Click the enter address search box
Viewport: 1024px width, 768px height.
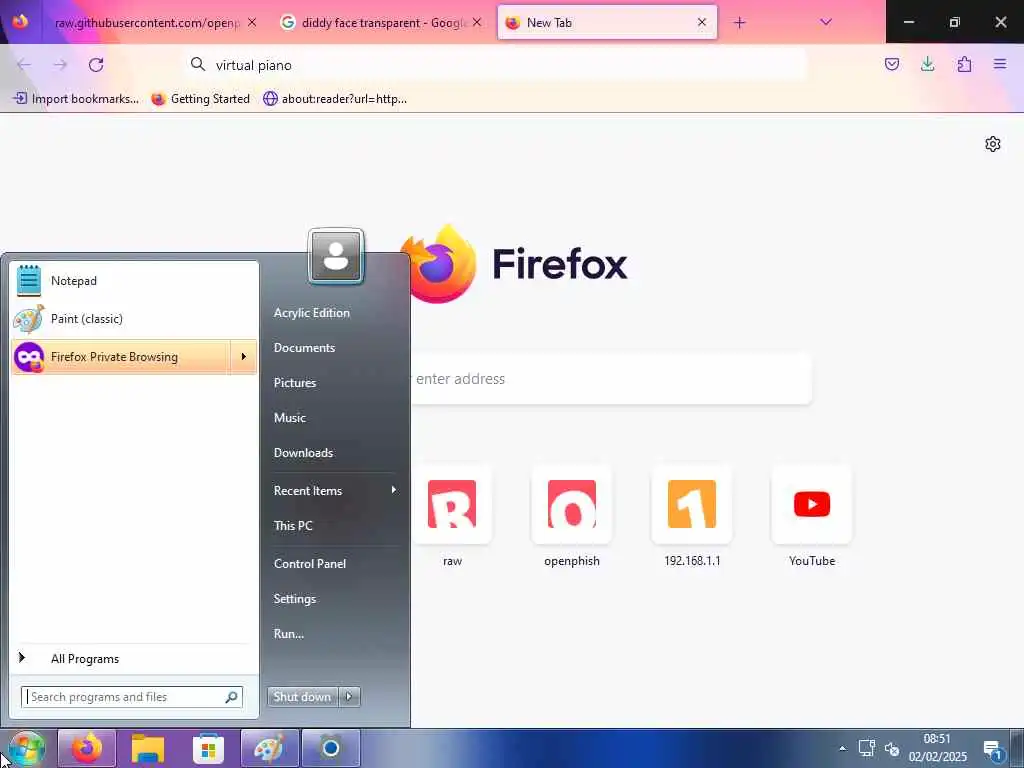611,379
